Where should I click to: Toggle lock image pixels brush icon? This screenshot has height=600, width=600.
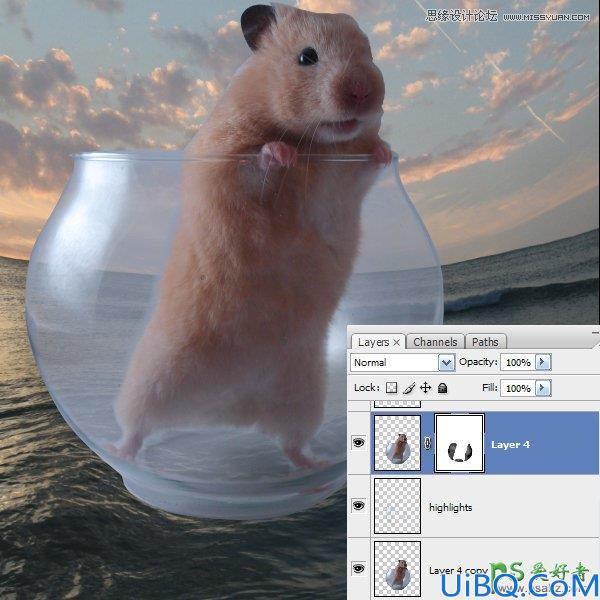(x=409, y=388)
